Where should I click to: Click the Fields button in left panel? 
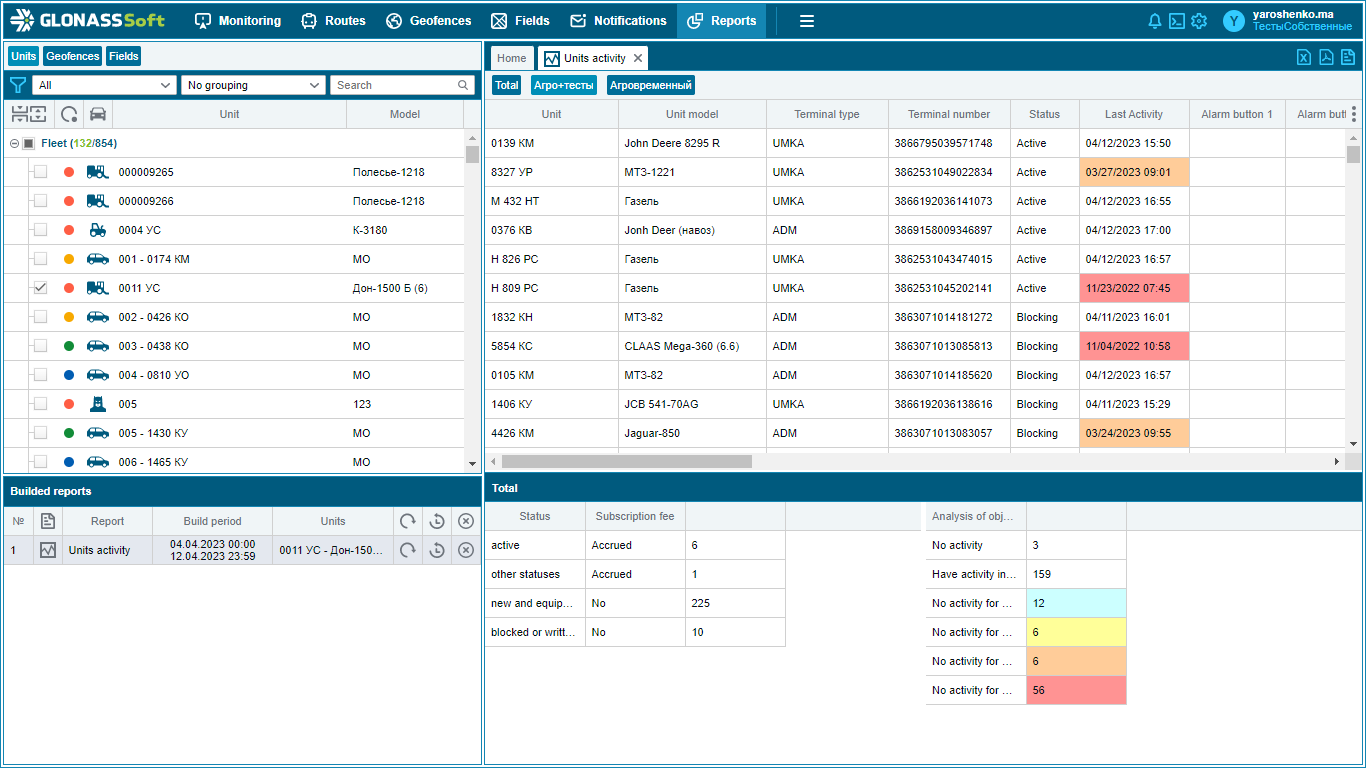pos(124,56)
